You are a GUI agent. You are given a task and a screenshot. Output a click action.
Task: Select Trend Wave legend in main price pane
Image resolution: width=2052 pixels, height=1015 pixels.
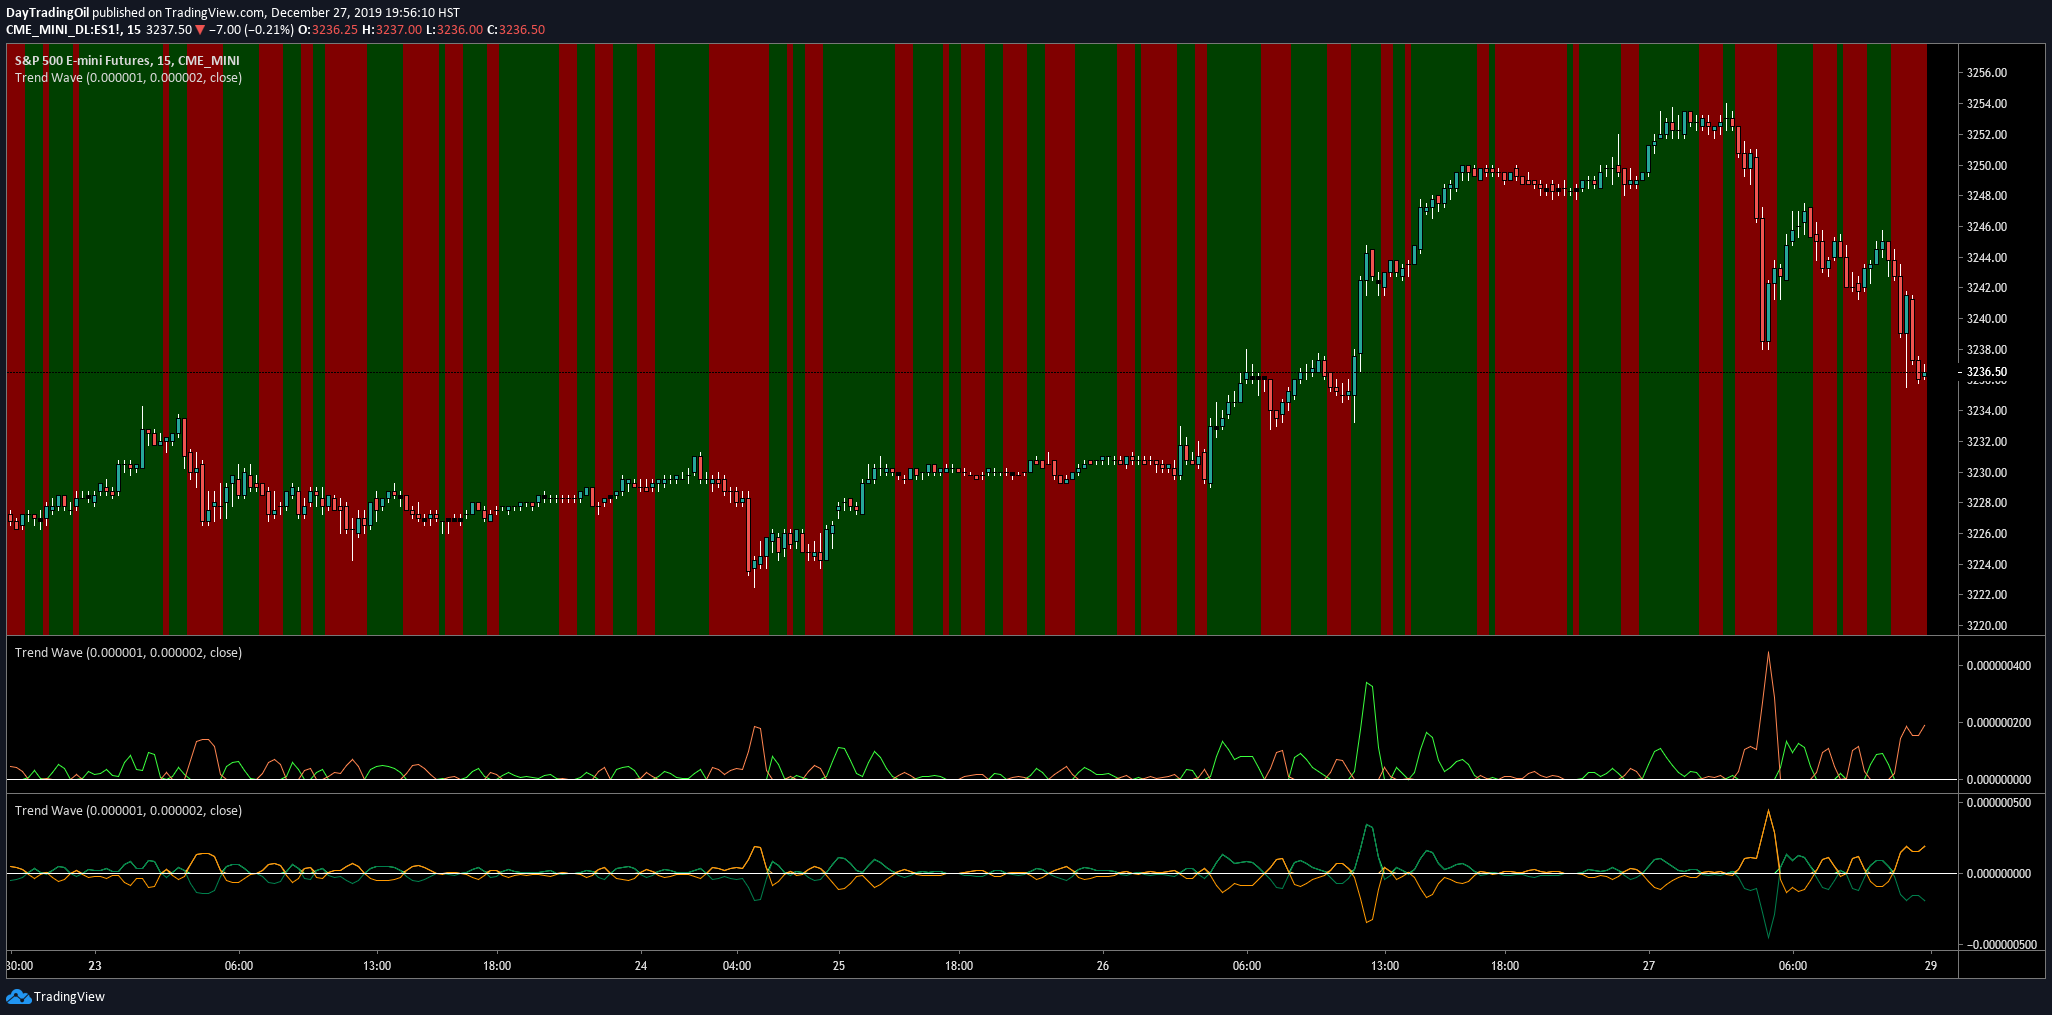point(128,77)
